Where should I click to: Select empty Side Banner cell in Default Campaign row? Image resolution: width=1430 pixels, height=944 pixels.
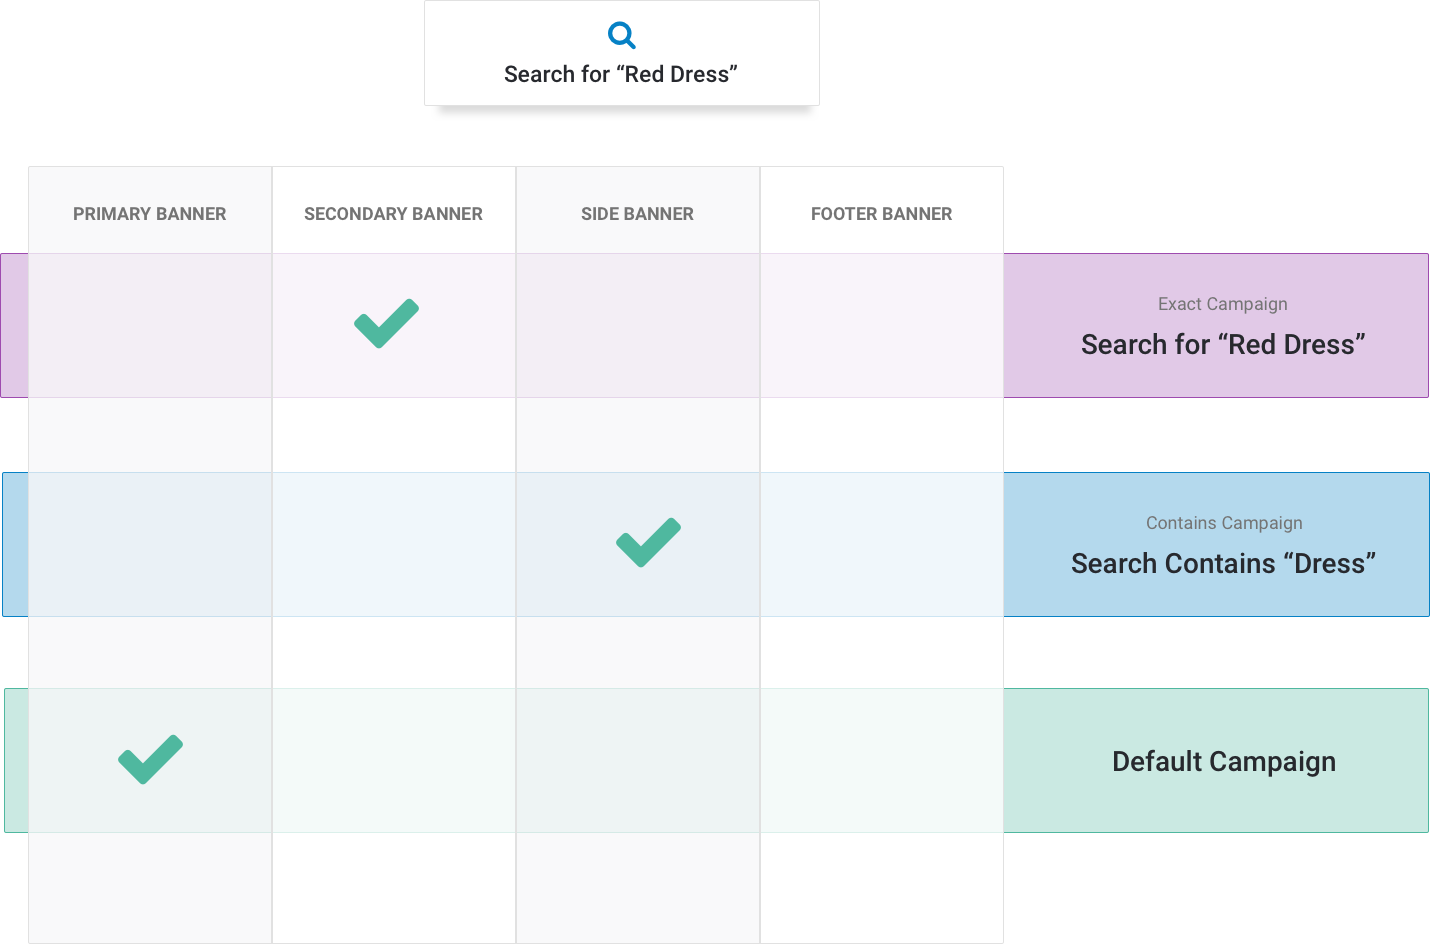tap(637, 761)
